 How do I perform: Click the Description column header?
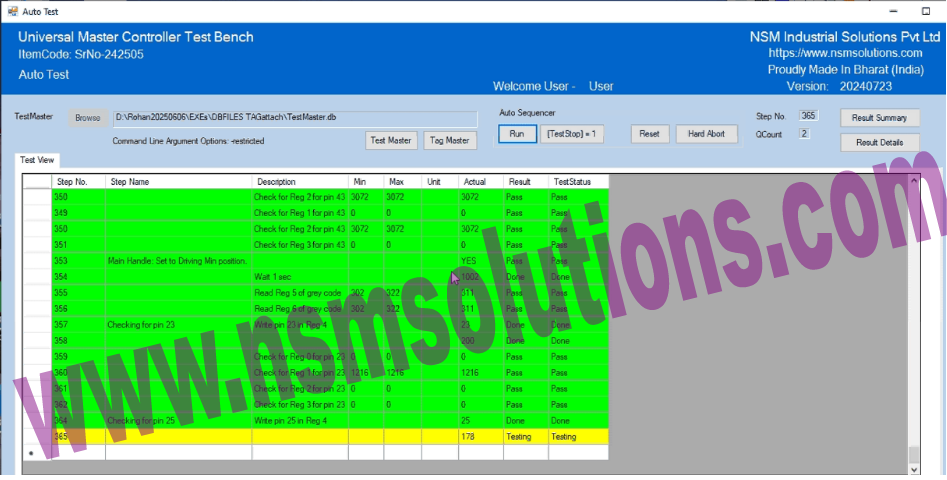point(300,182)
